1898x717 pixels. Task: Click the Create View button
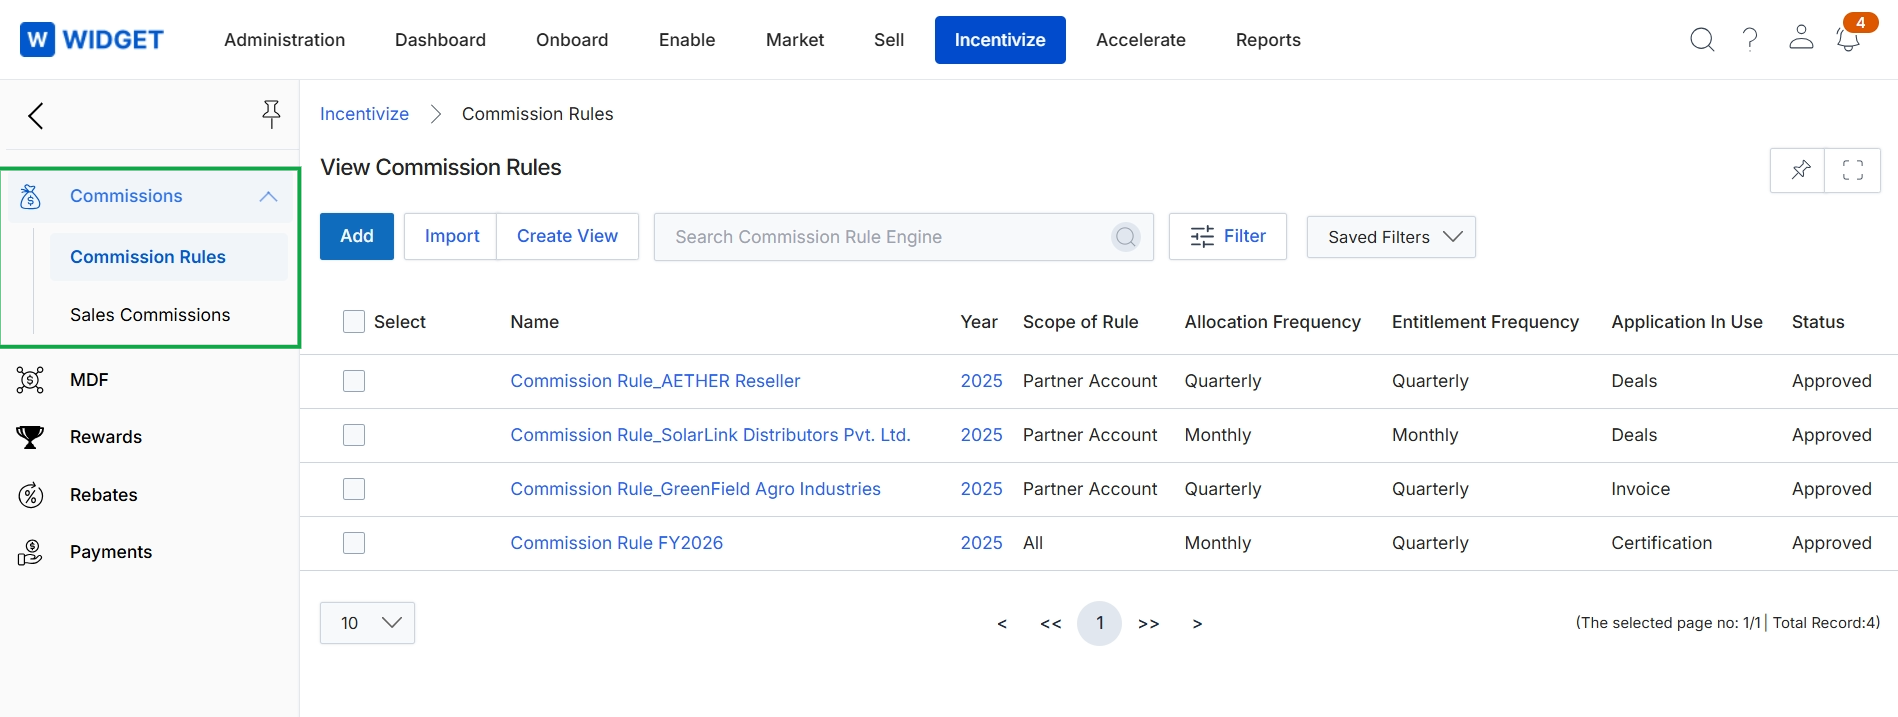point(567,236)
